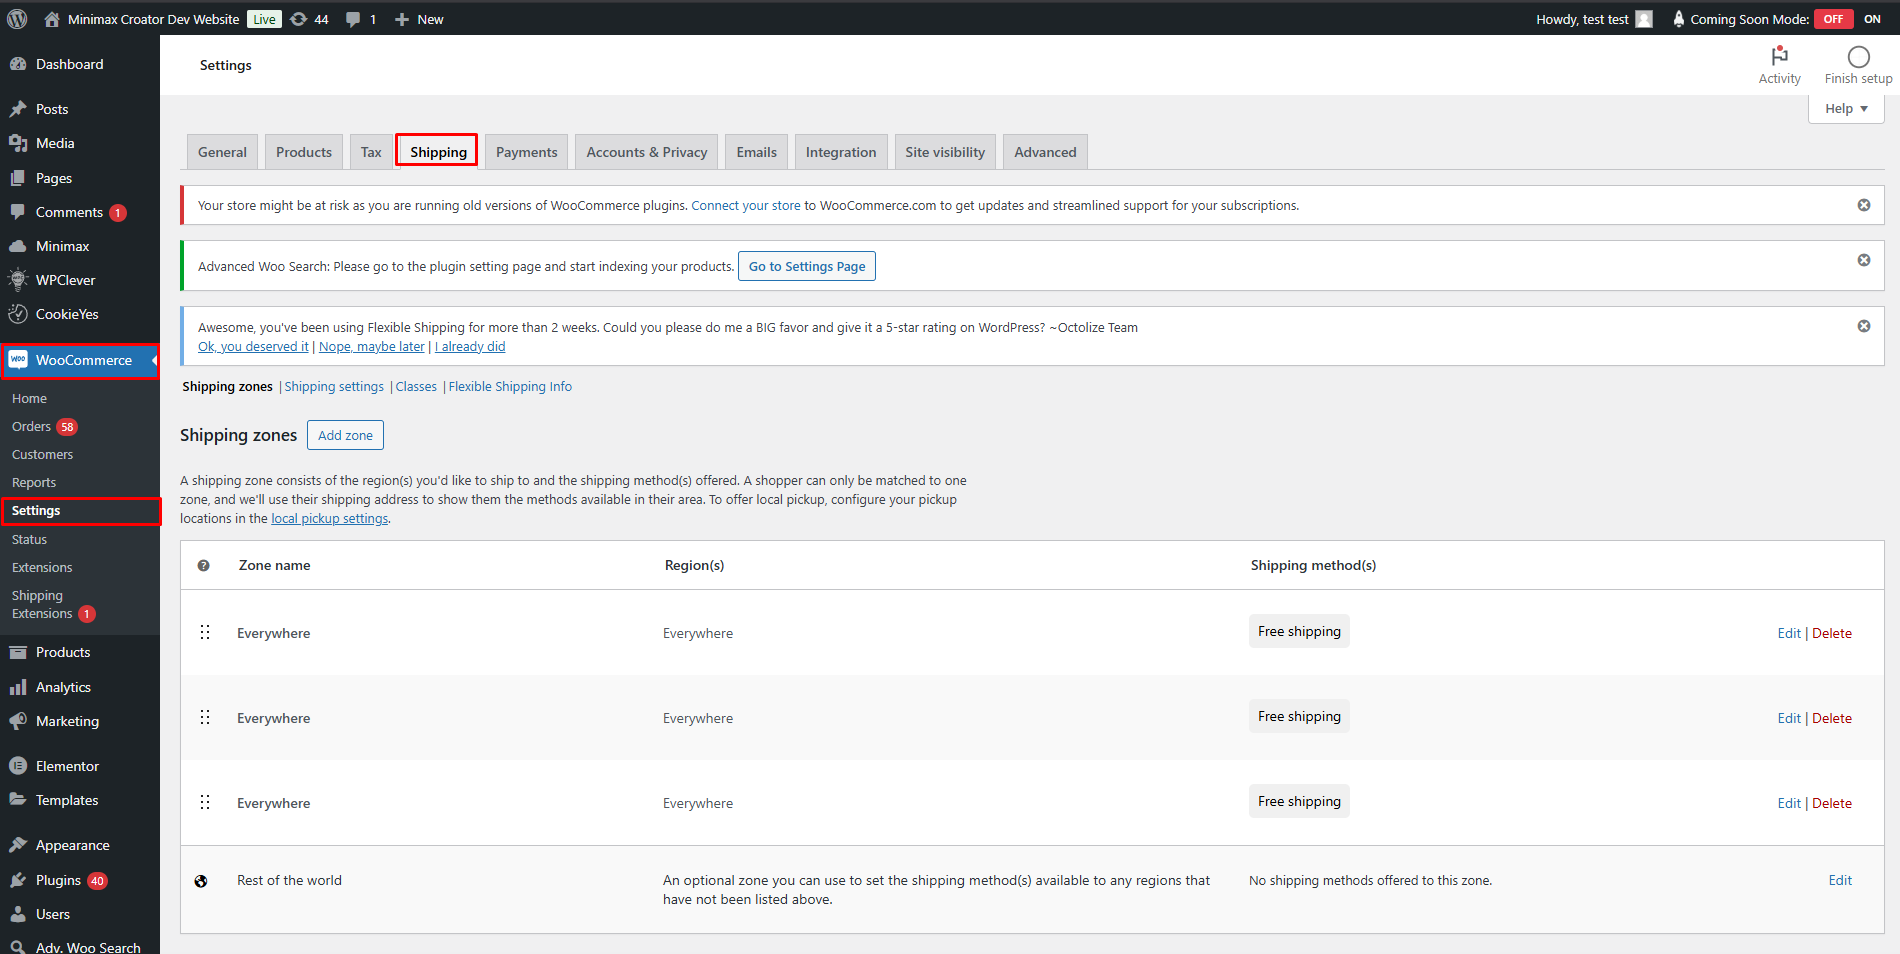This screenshot has height=954, width=1900.
Task: Click the Zone name help question icon
Action: (x=204, y=566)
